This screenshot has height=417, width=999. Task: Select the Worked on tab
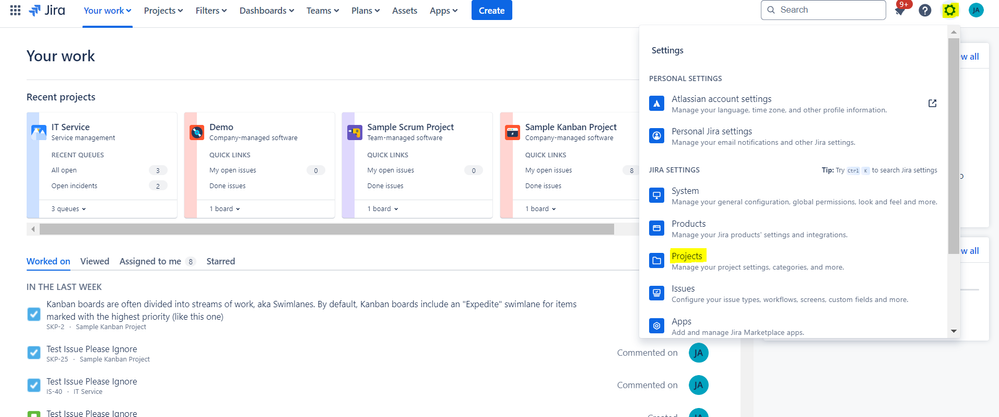tap(48, 261)
